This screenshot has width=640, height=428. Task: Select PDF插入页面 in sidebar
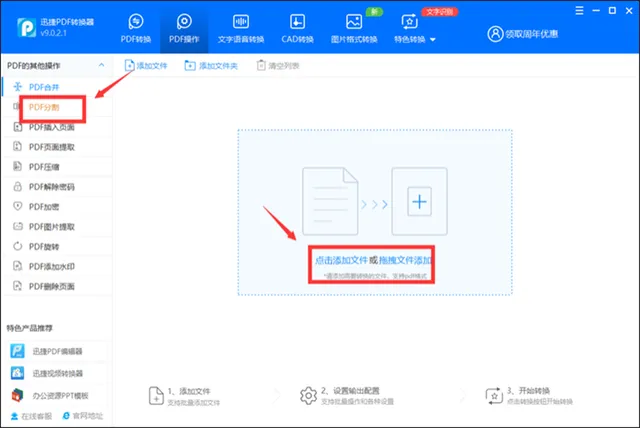(57, 127)
